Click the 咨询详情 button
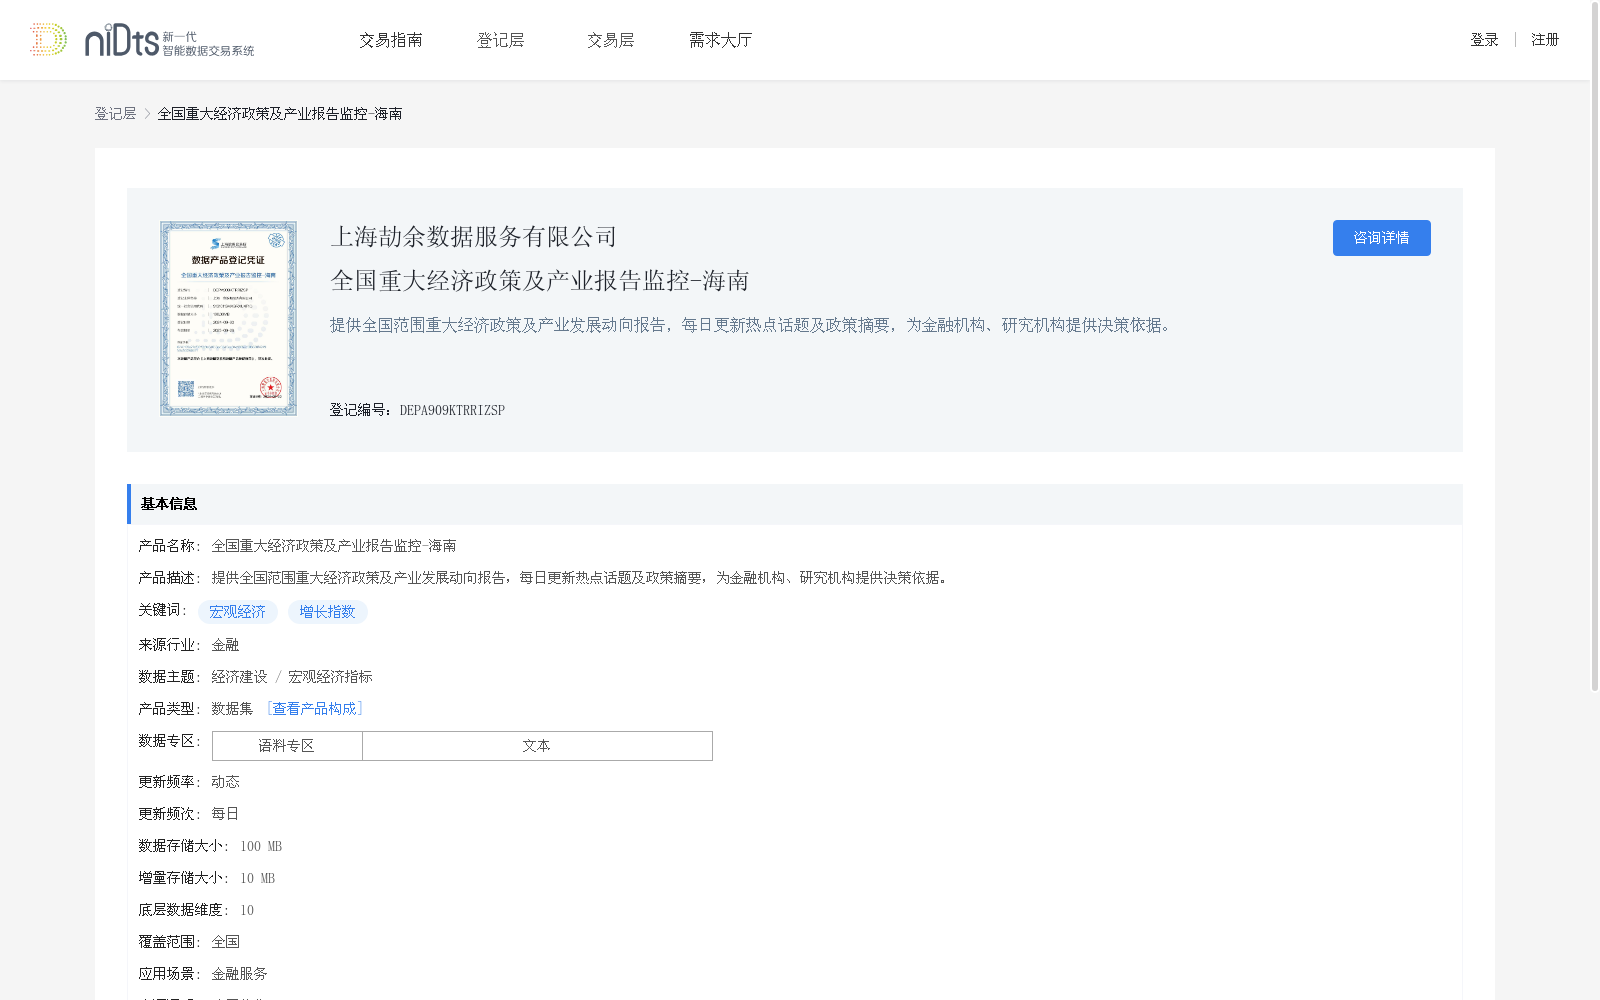Image resolution: width=1600 pixels, height=1000 pixels. (1381, 238)
